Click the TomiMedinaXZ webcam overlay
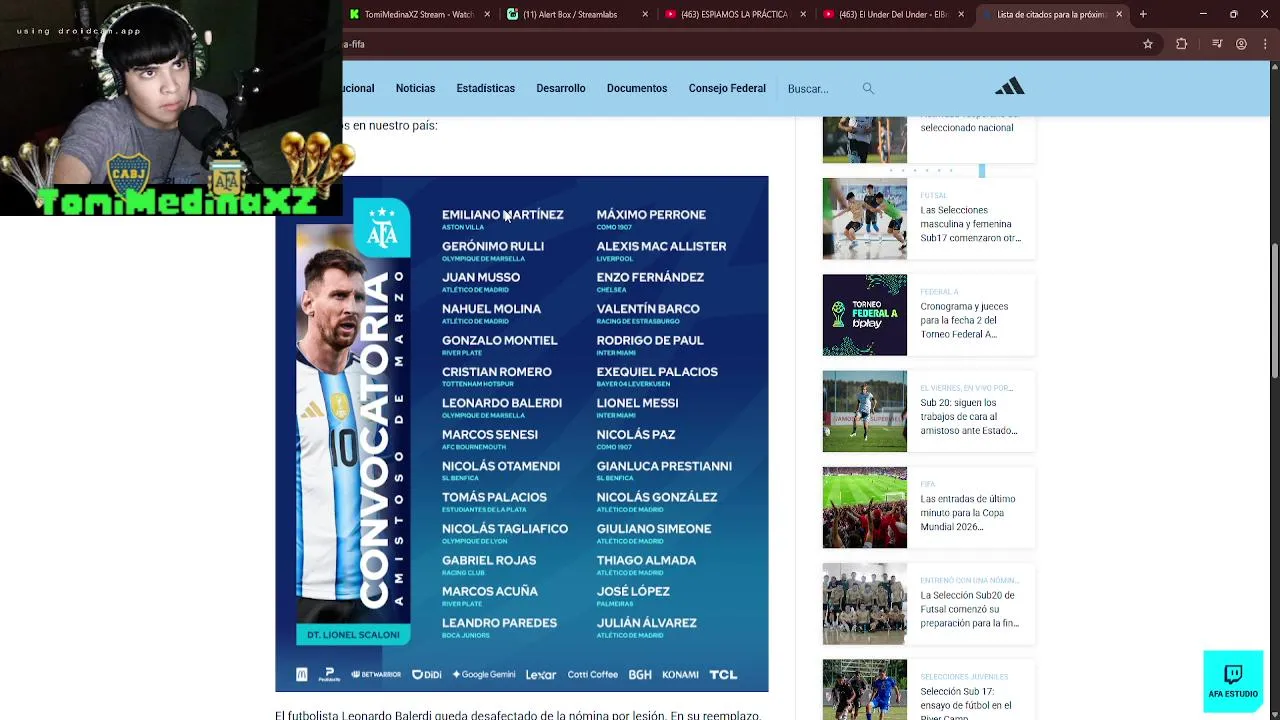The image size is (1280, 720). click(x=171, y=108)
